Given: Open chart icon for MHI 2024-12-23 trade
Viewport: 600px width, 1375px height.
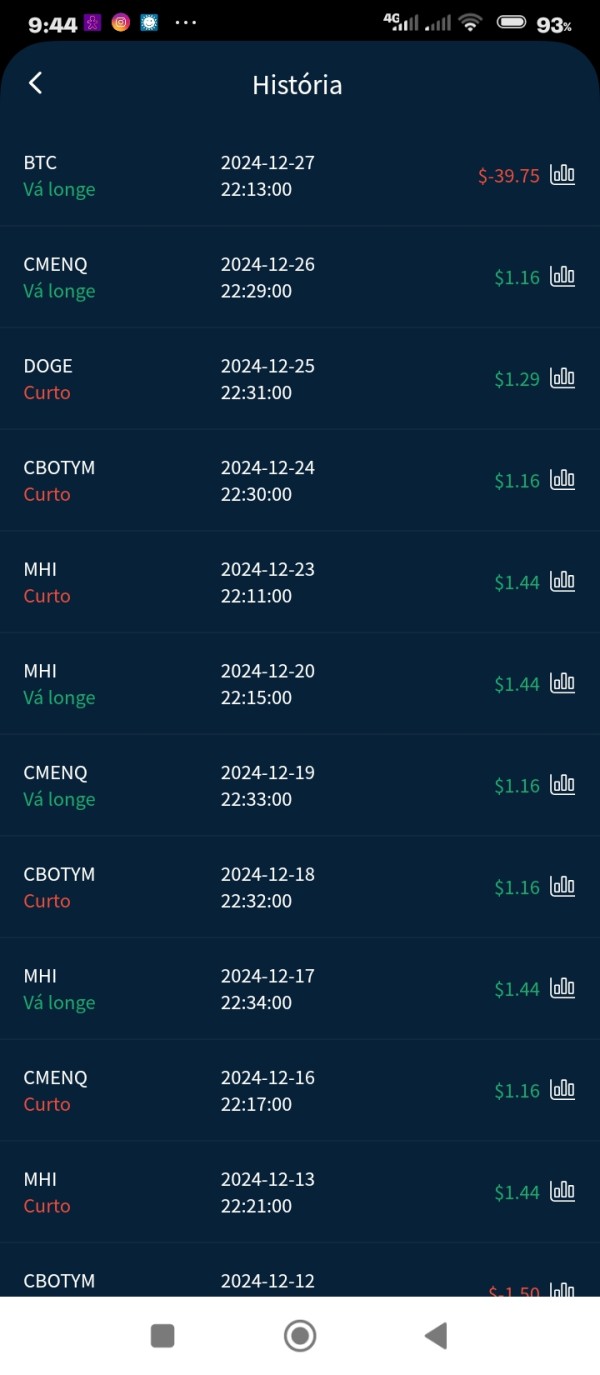Looking at the screenshot, I should tap(563, 582).
